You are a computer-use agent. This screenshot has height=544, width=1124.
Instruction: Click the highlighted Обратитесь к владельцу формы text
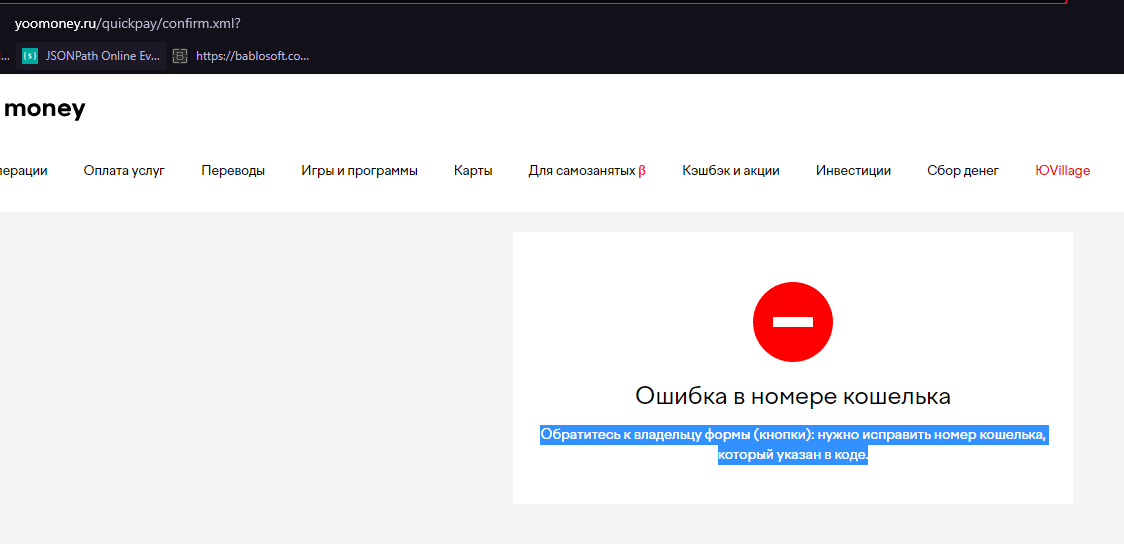(794, 444)
